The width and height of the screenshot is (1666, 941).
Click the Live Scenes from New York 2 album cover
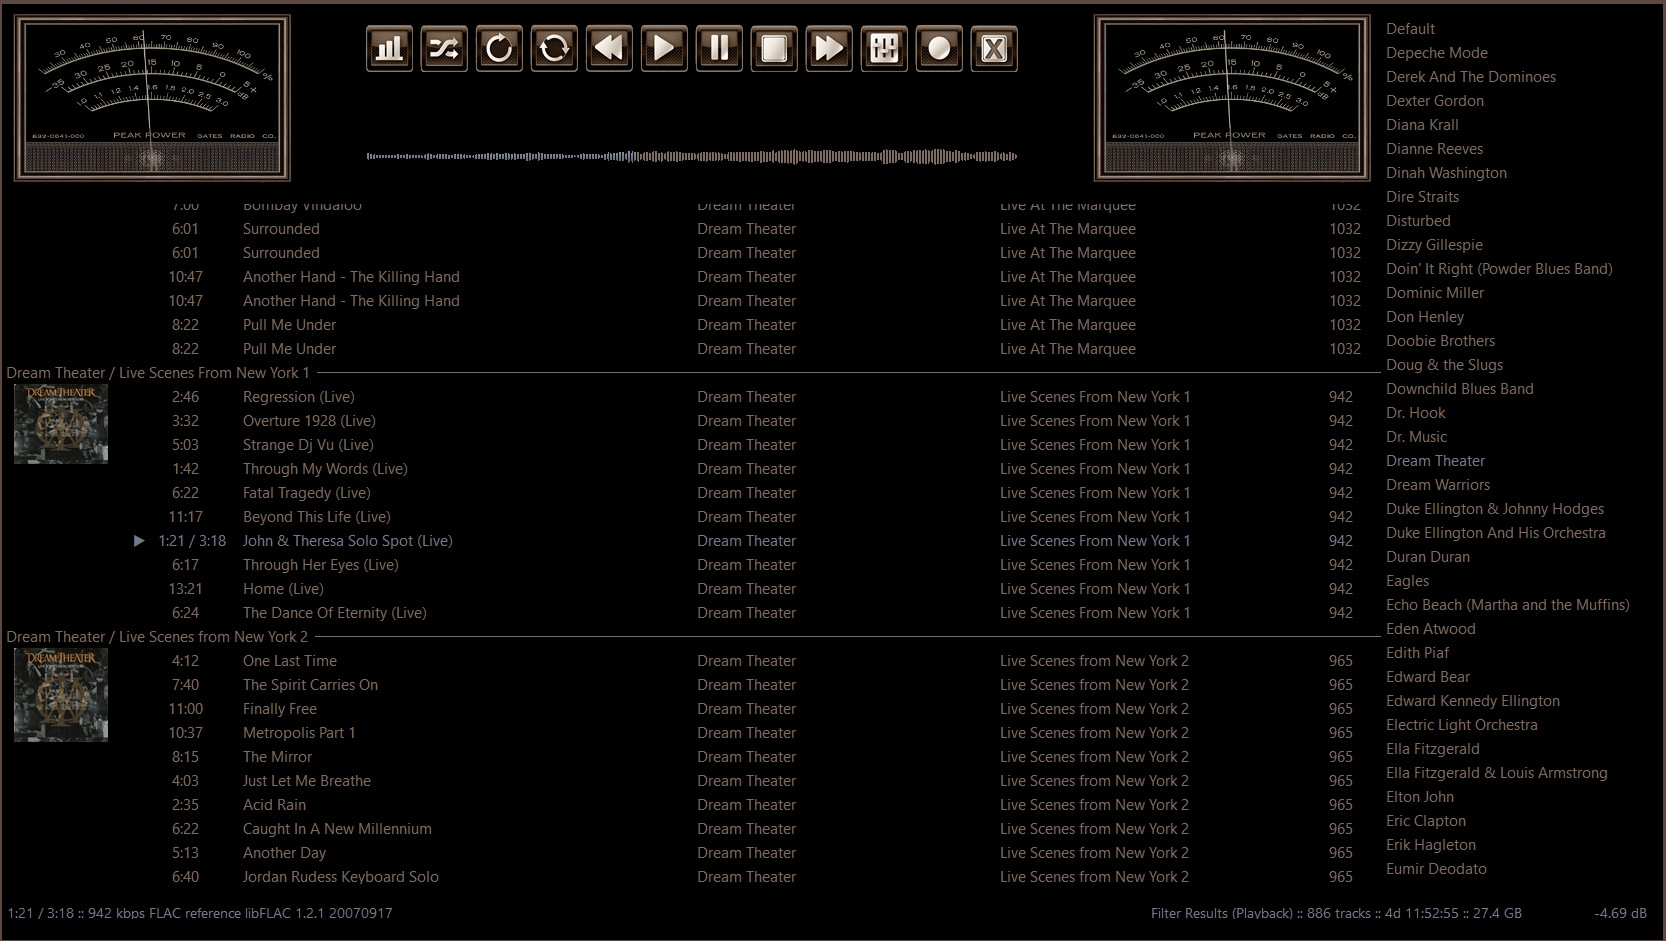pyautogui.click(x=61, y=695)
